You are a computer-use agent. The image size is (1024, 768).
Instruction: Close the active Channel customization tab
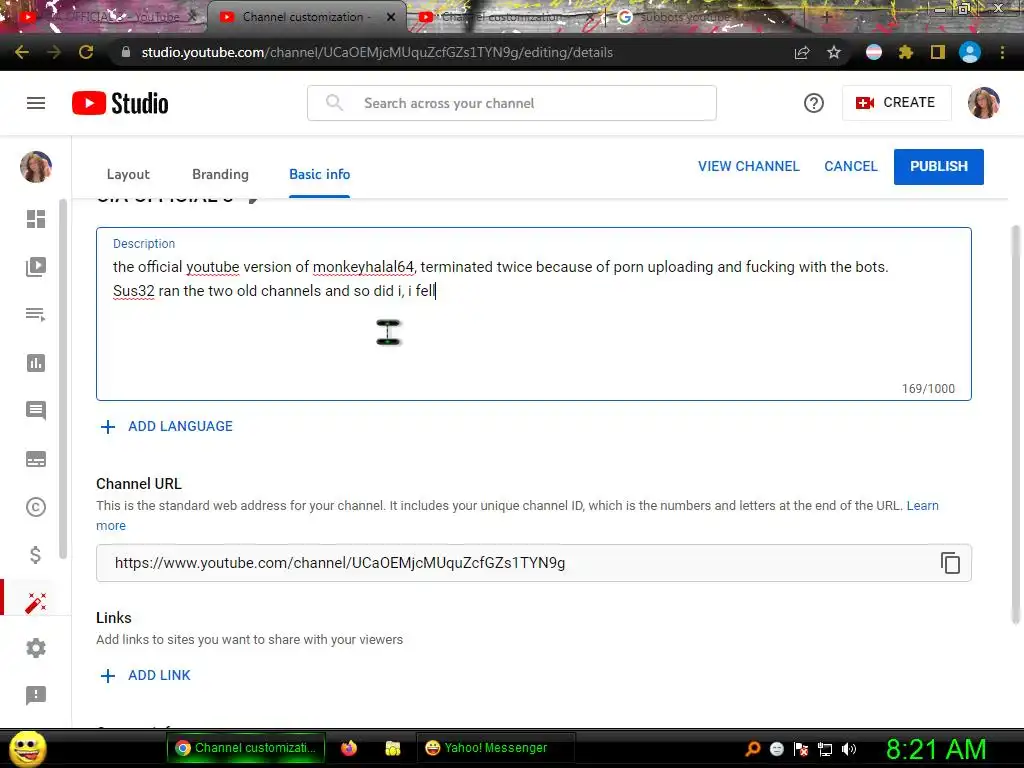(391, 17)
